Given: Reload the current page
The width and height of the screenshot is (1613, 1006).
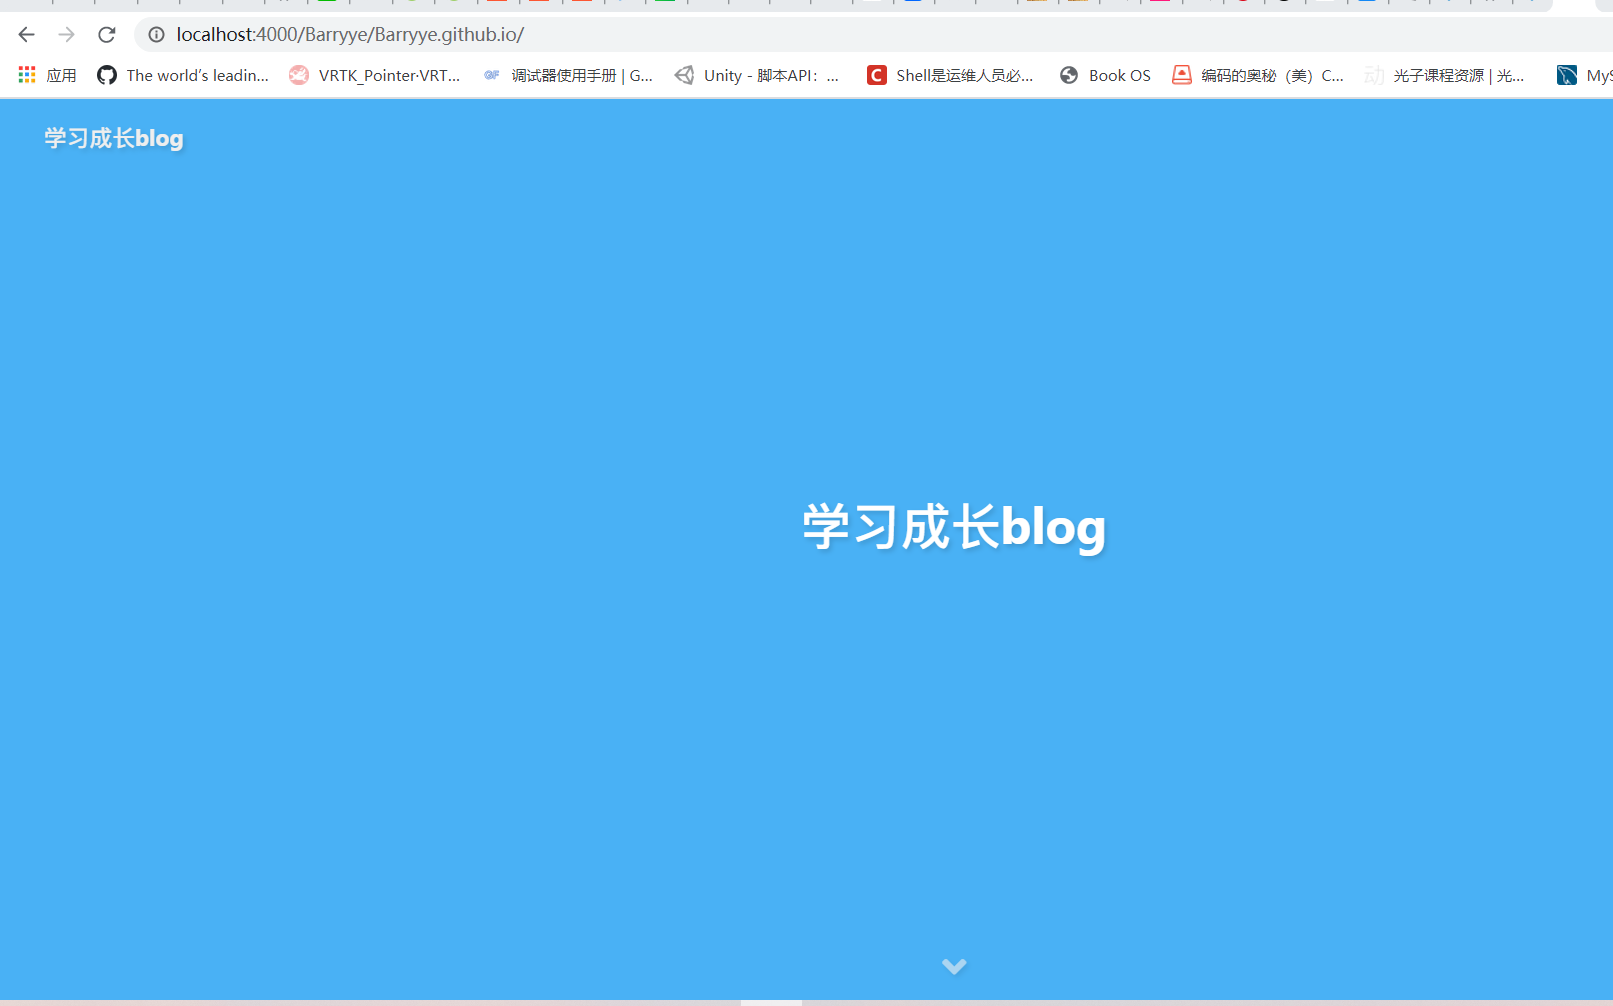Looking at the screenshot, I should point(106,34).
